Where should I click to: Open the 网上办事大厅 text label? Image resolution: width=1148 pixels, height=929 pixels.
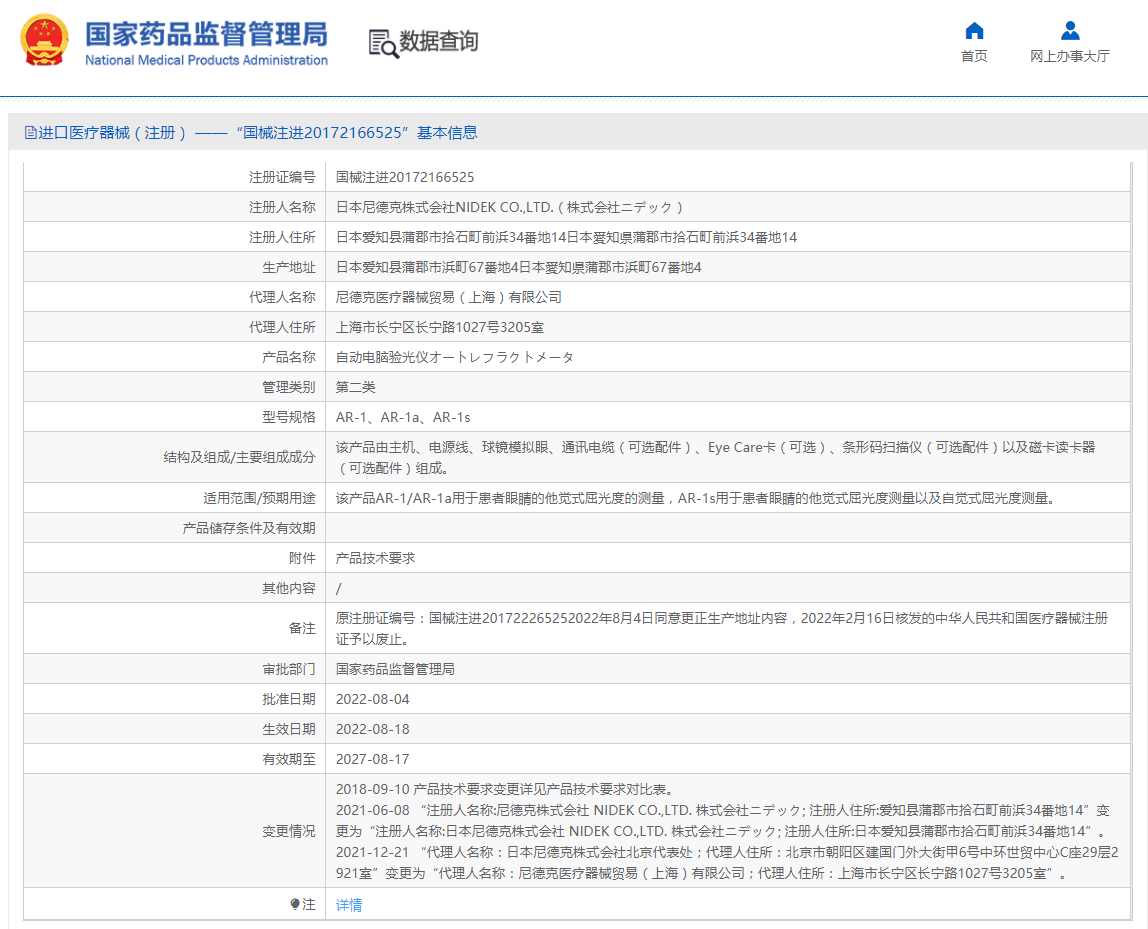pyautogui.click(x=1070, y=56)
